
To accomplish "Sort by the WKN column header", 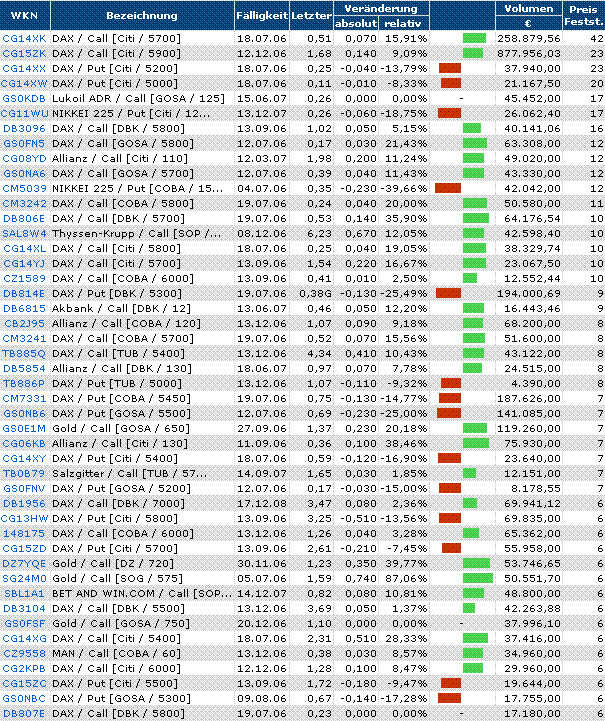I will (24, 15).
